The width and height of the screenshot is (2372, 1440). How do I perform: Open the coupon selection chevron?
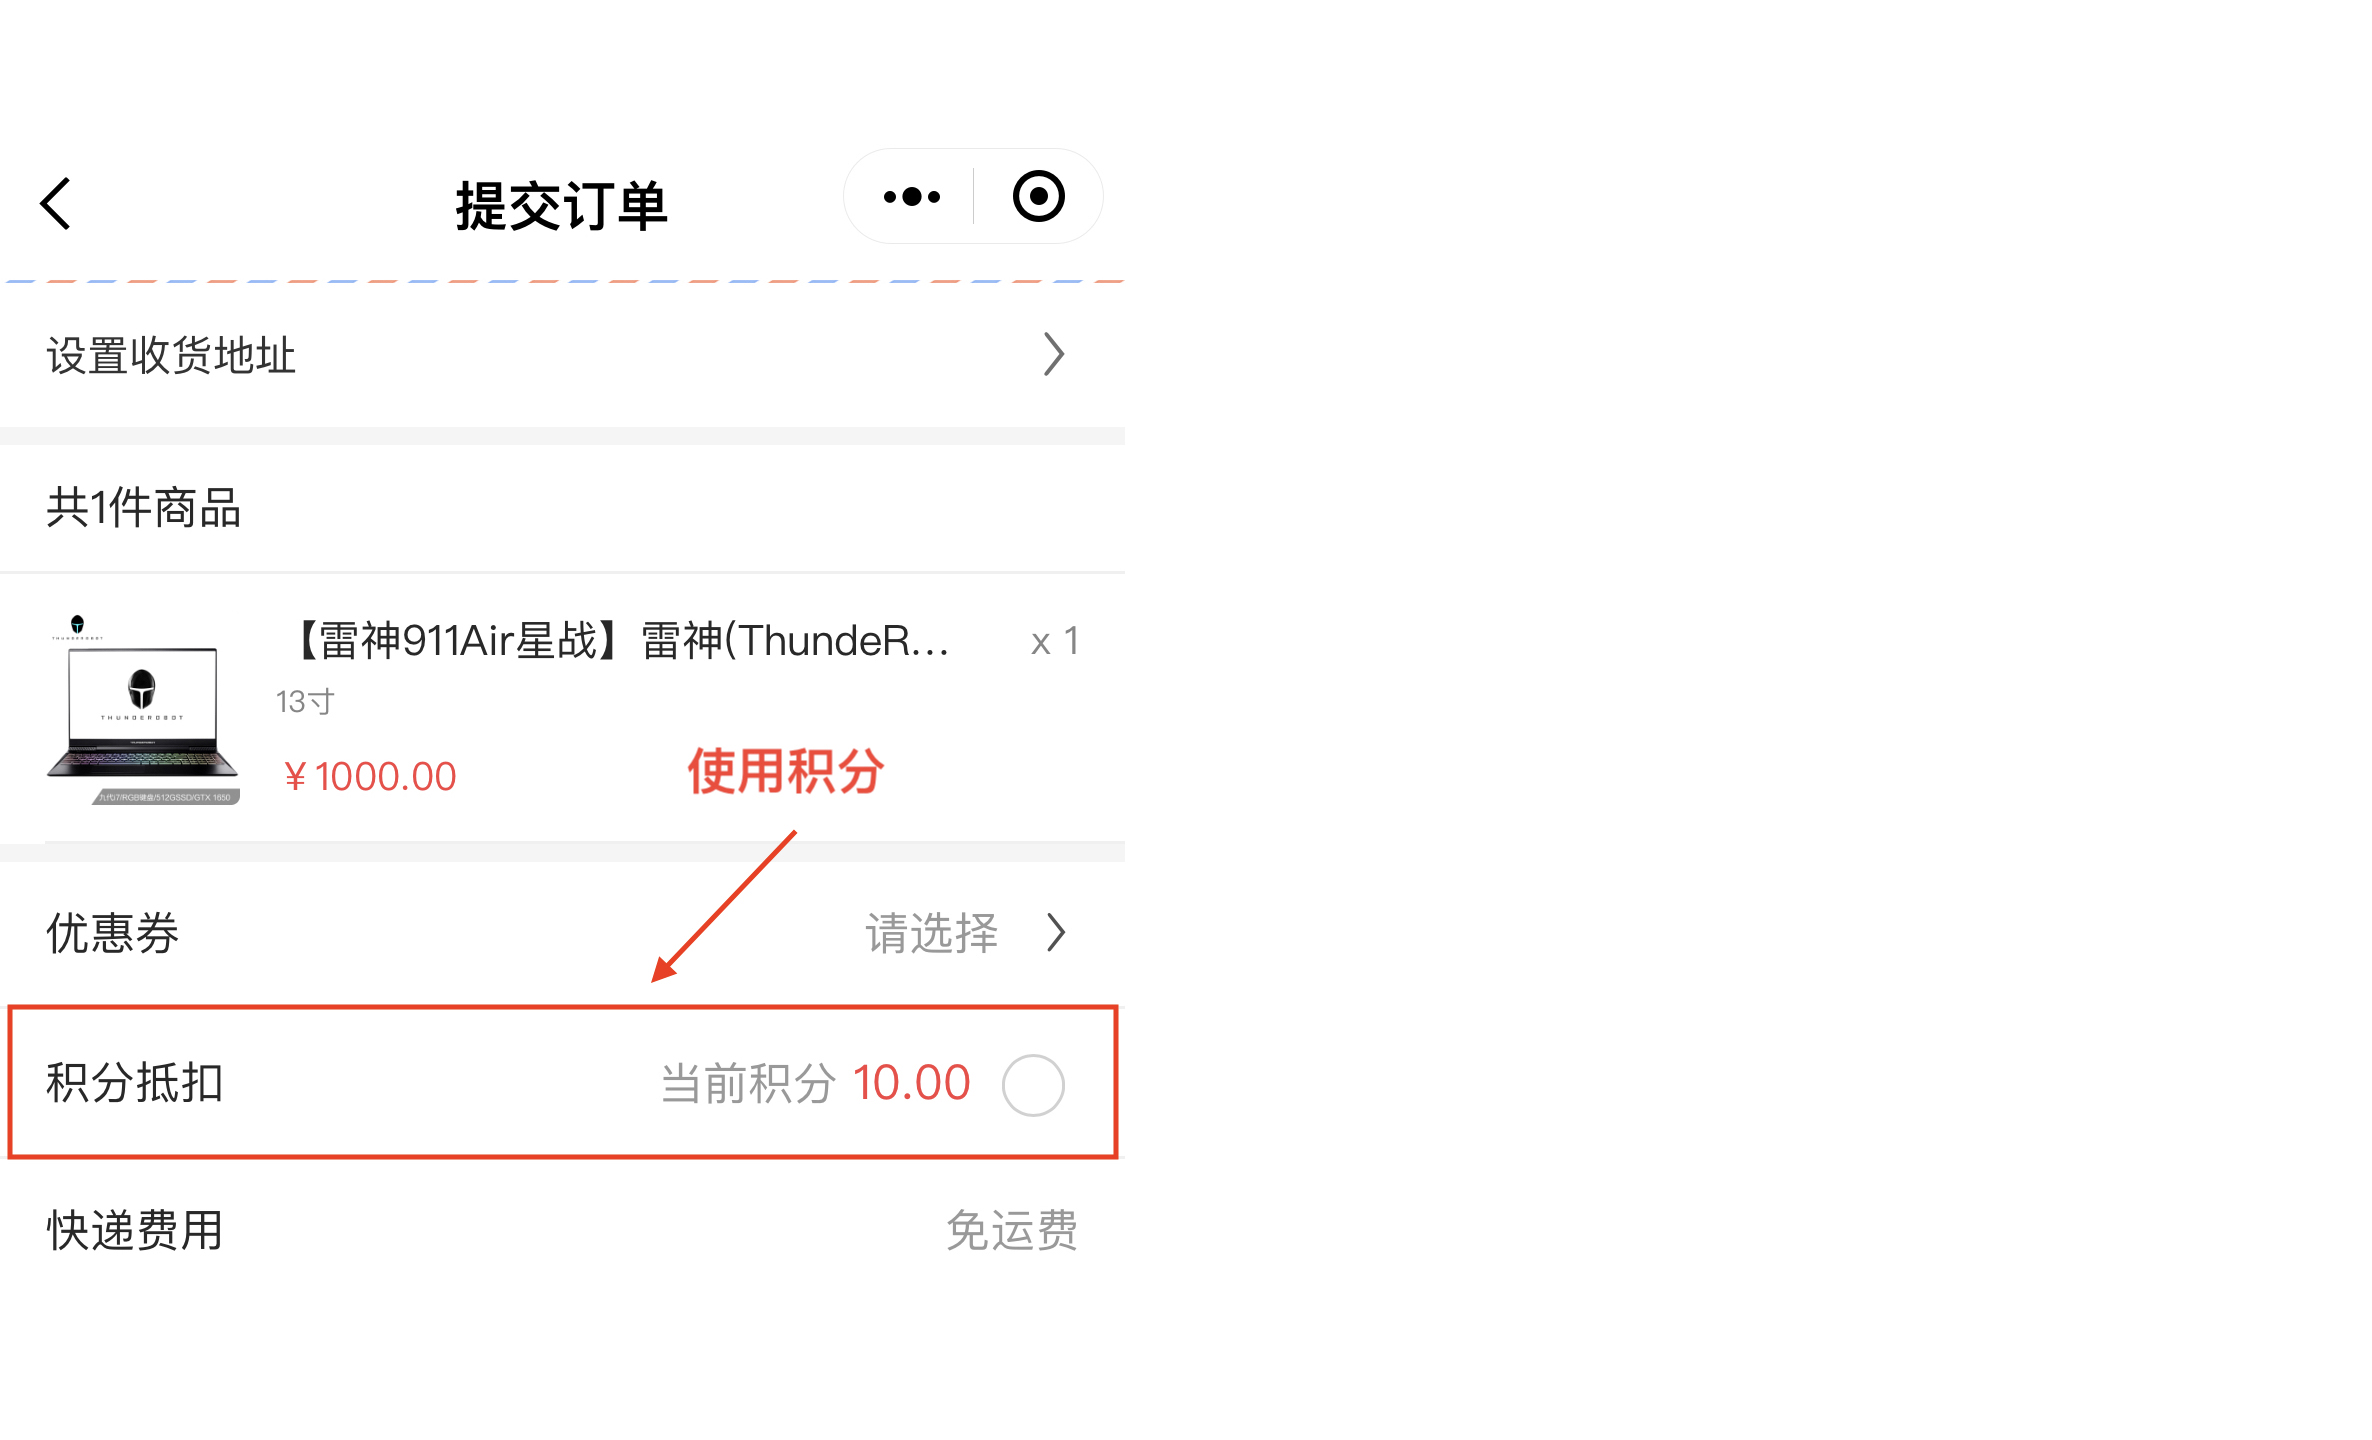(1056, 933)
